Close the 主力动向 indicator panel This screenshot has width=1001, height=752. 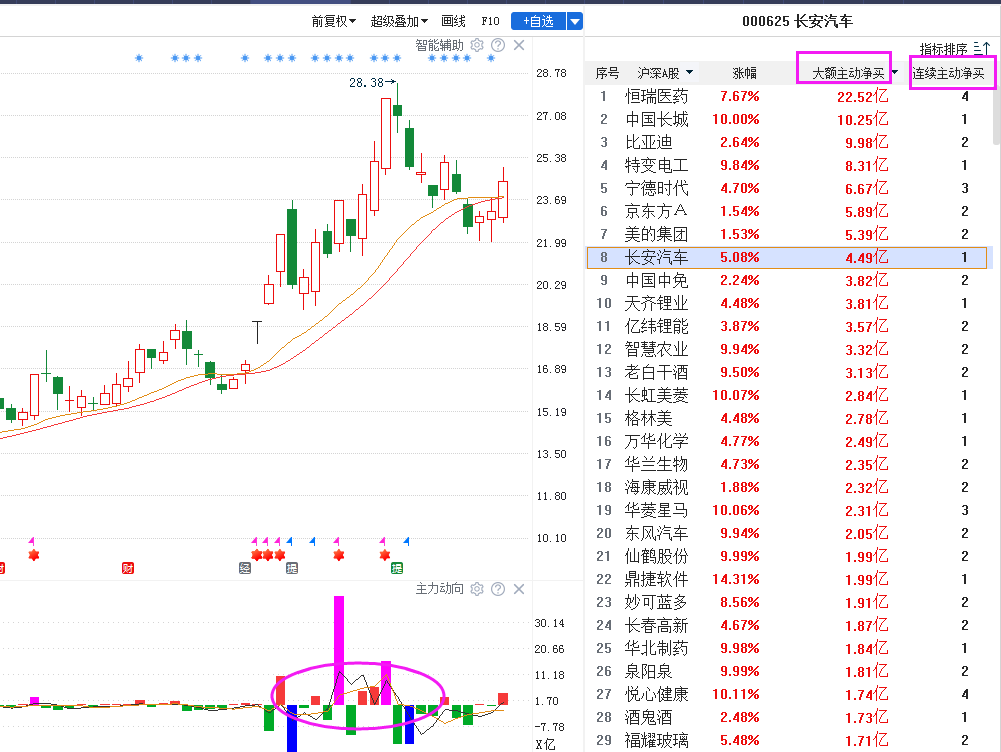(519, 589)
